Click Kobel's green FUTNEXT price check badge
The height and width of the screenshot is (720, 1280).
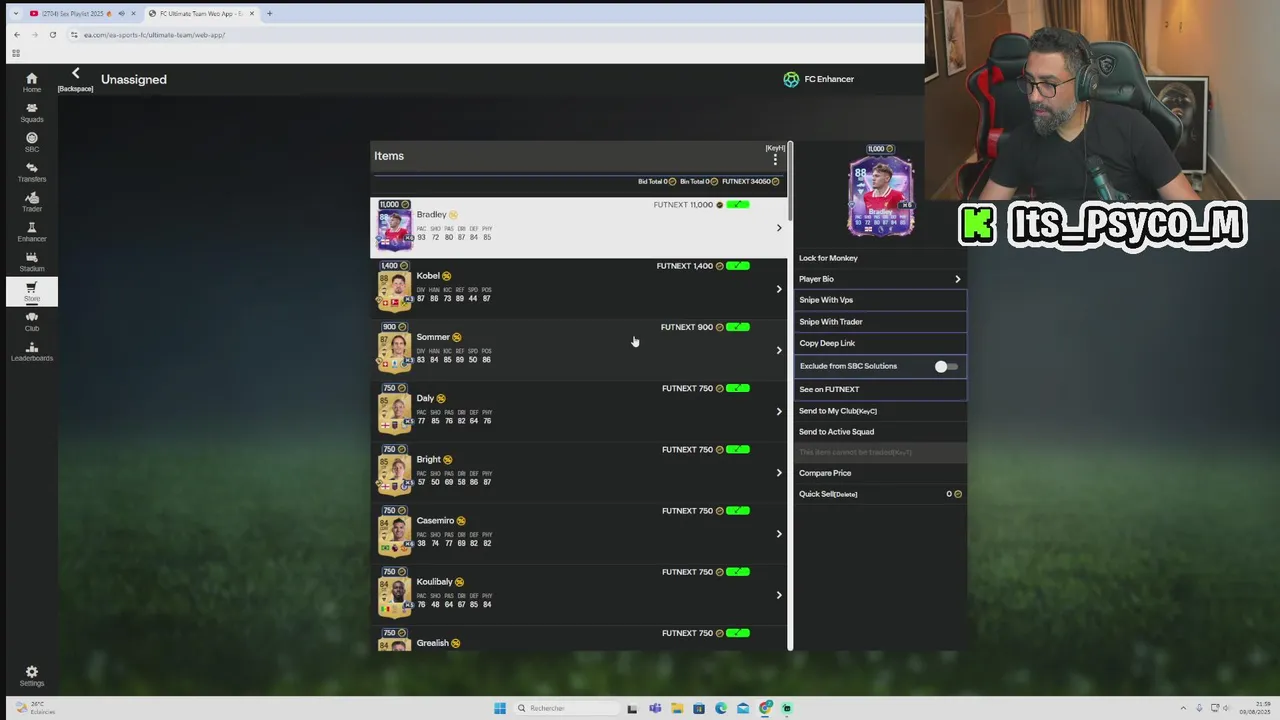click(737, 266)
